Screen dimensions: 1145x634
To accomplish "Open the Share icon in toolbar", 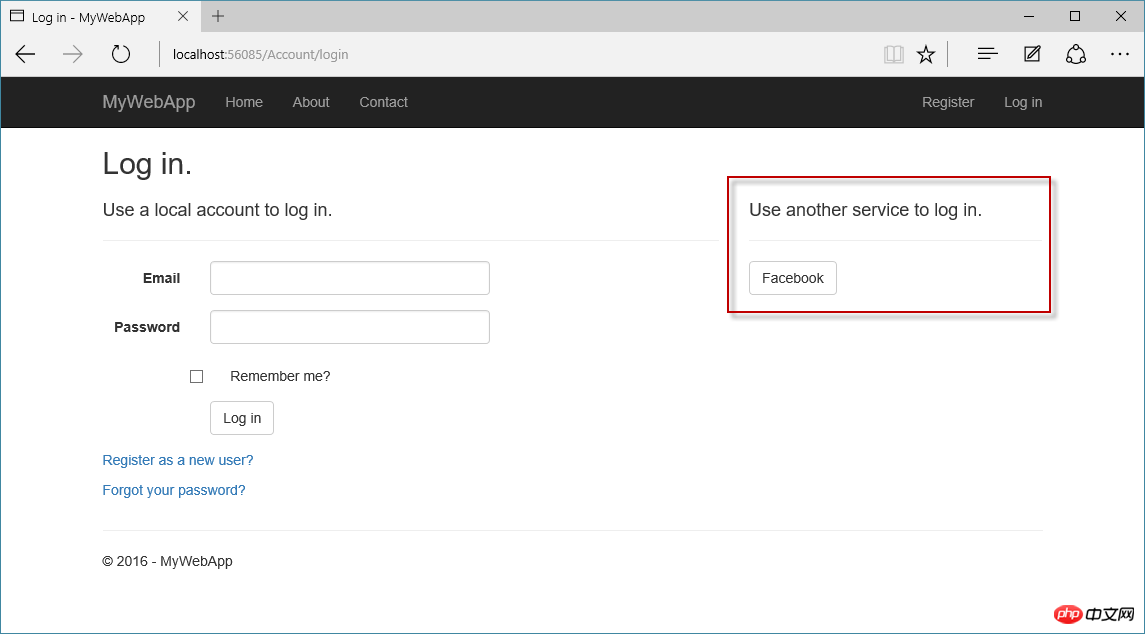I will (x=1076, y=54).
